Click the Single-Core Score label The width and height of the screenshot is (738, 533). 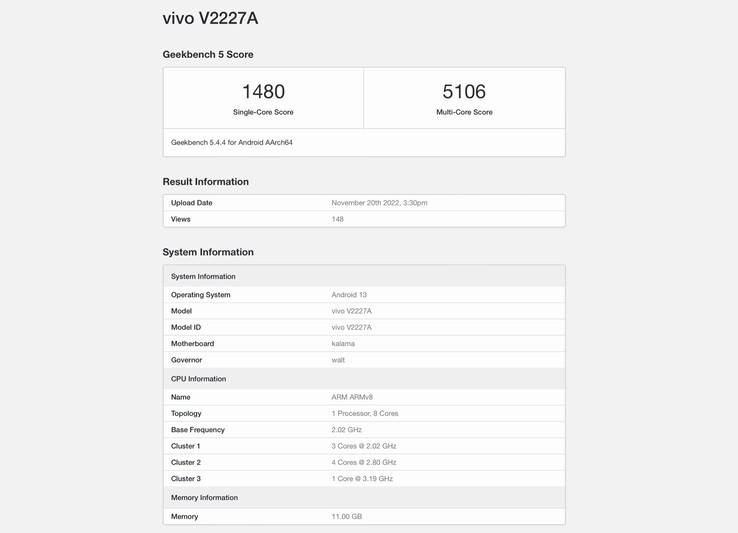click(x=263, y=112)
